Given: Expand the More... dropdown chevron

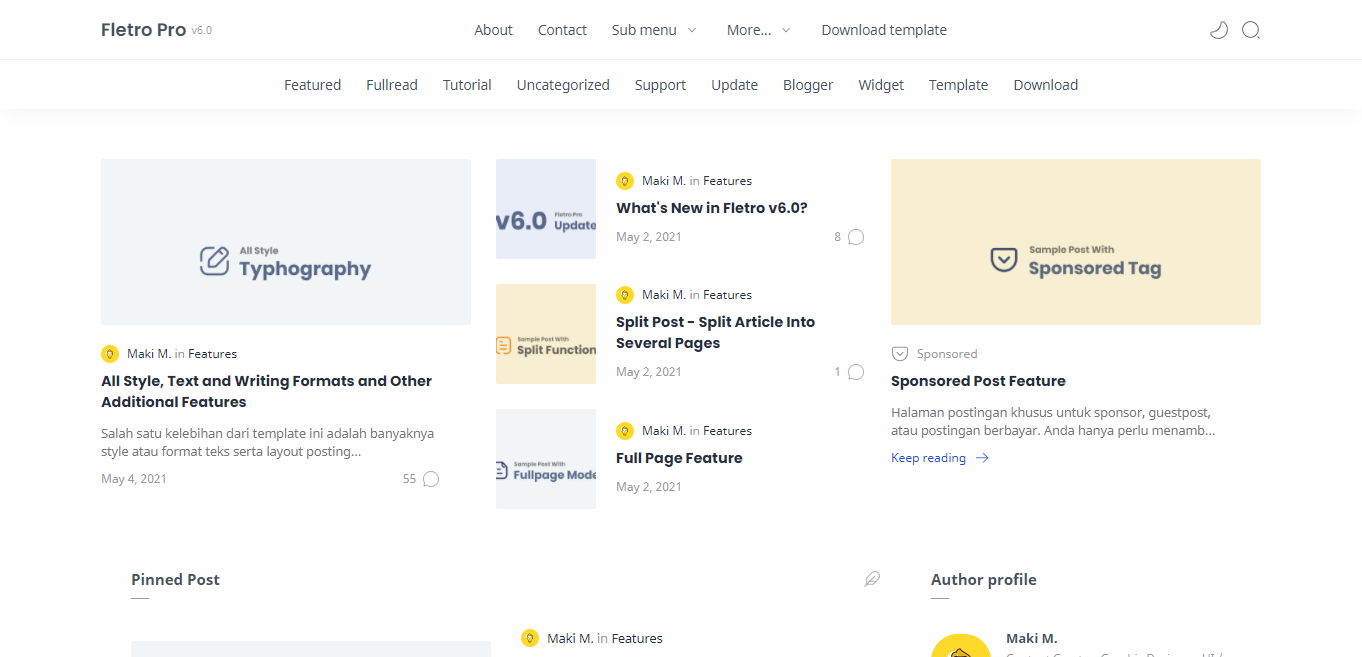Looking at the screenshot, I should tap(786, 30).
